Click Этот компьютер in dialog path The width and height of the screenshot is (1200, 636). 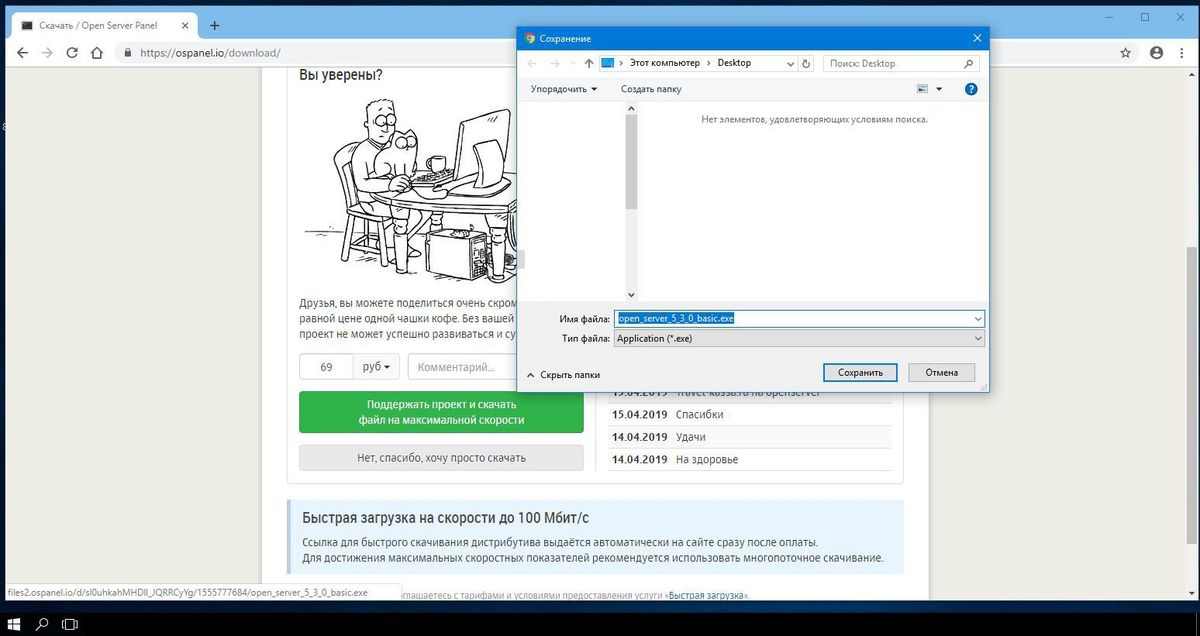tap(666, 63)
